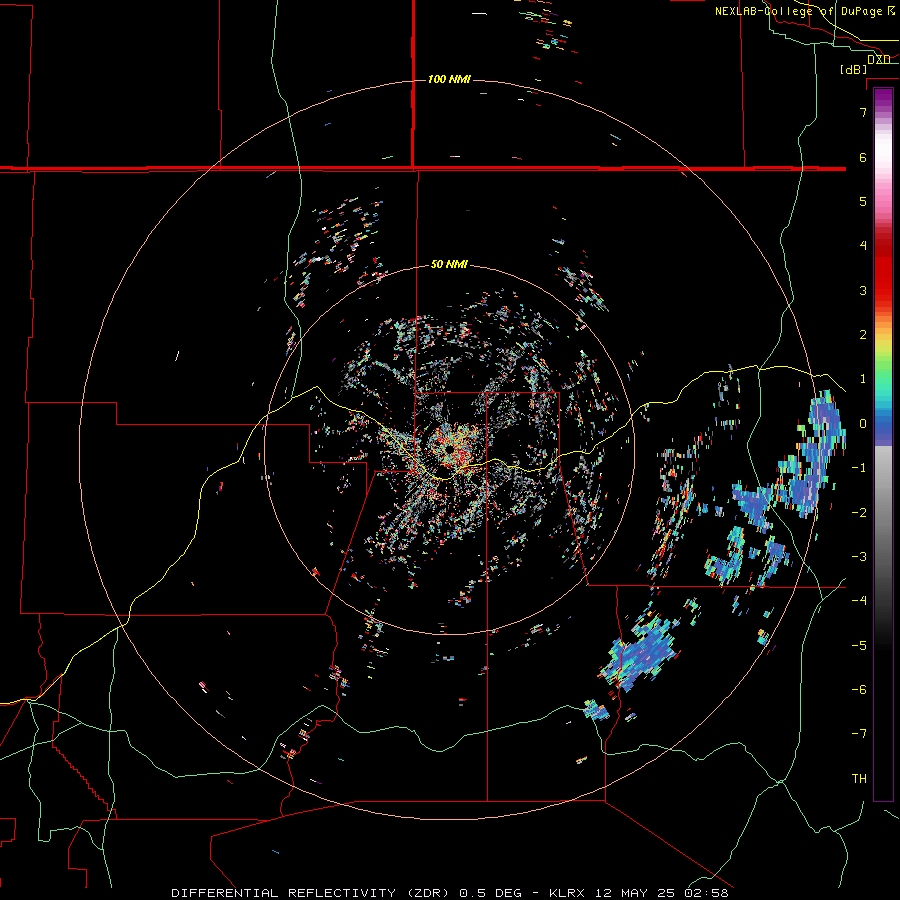Click the -4 scale label
Viewport: 900px width, 900px height.
(859, 600)
